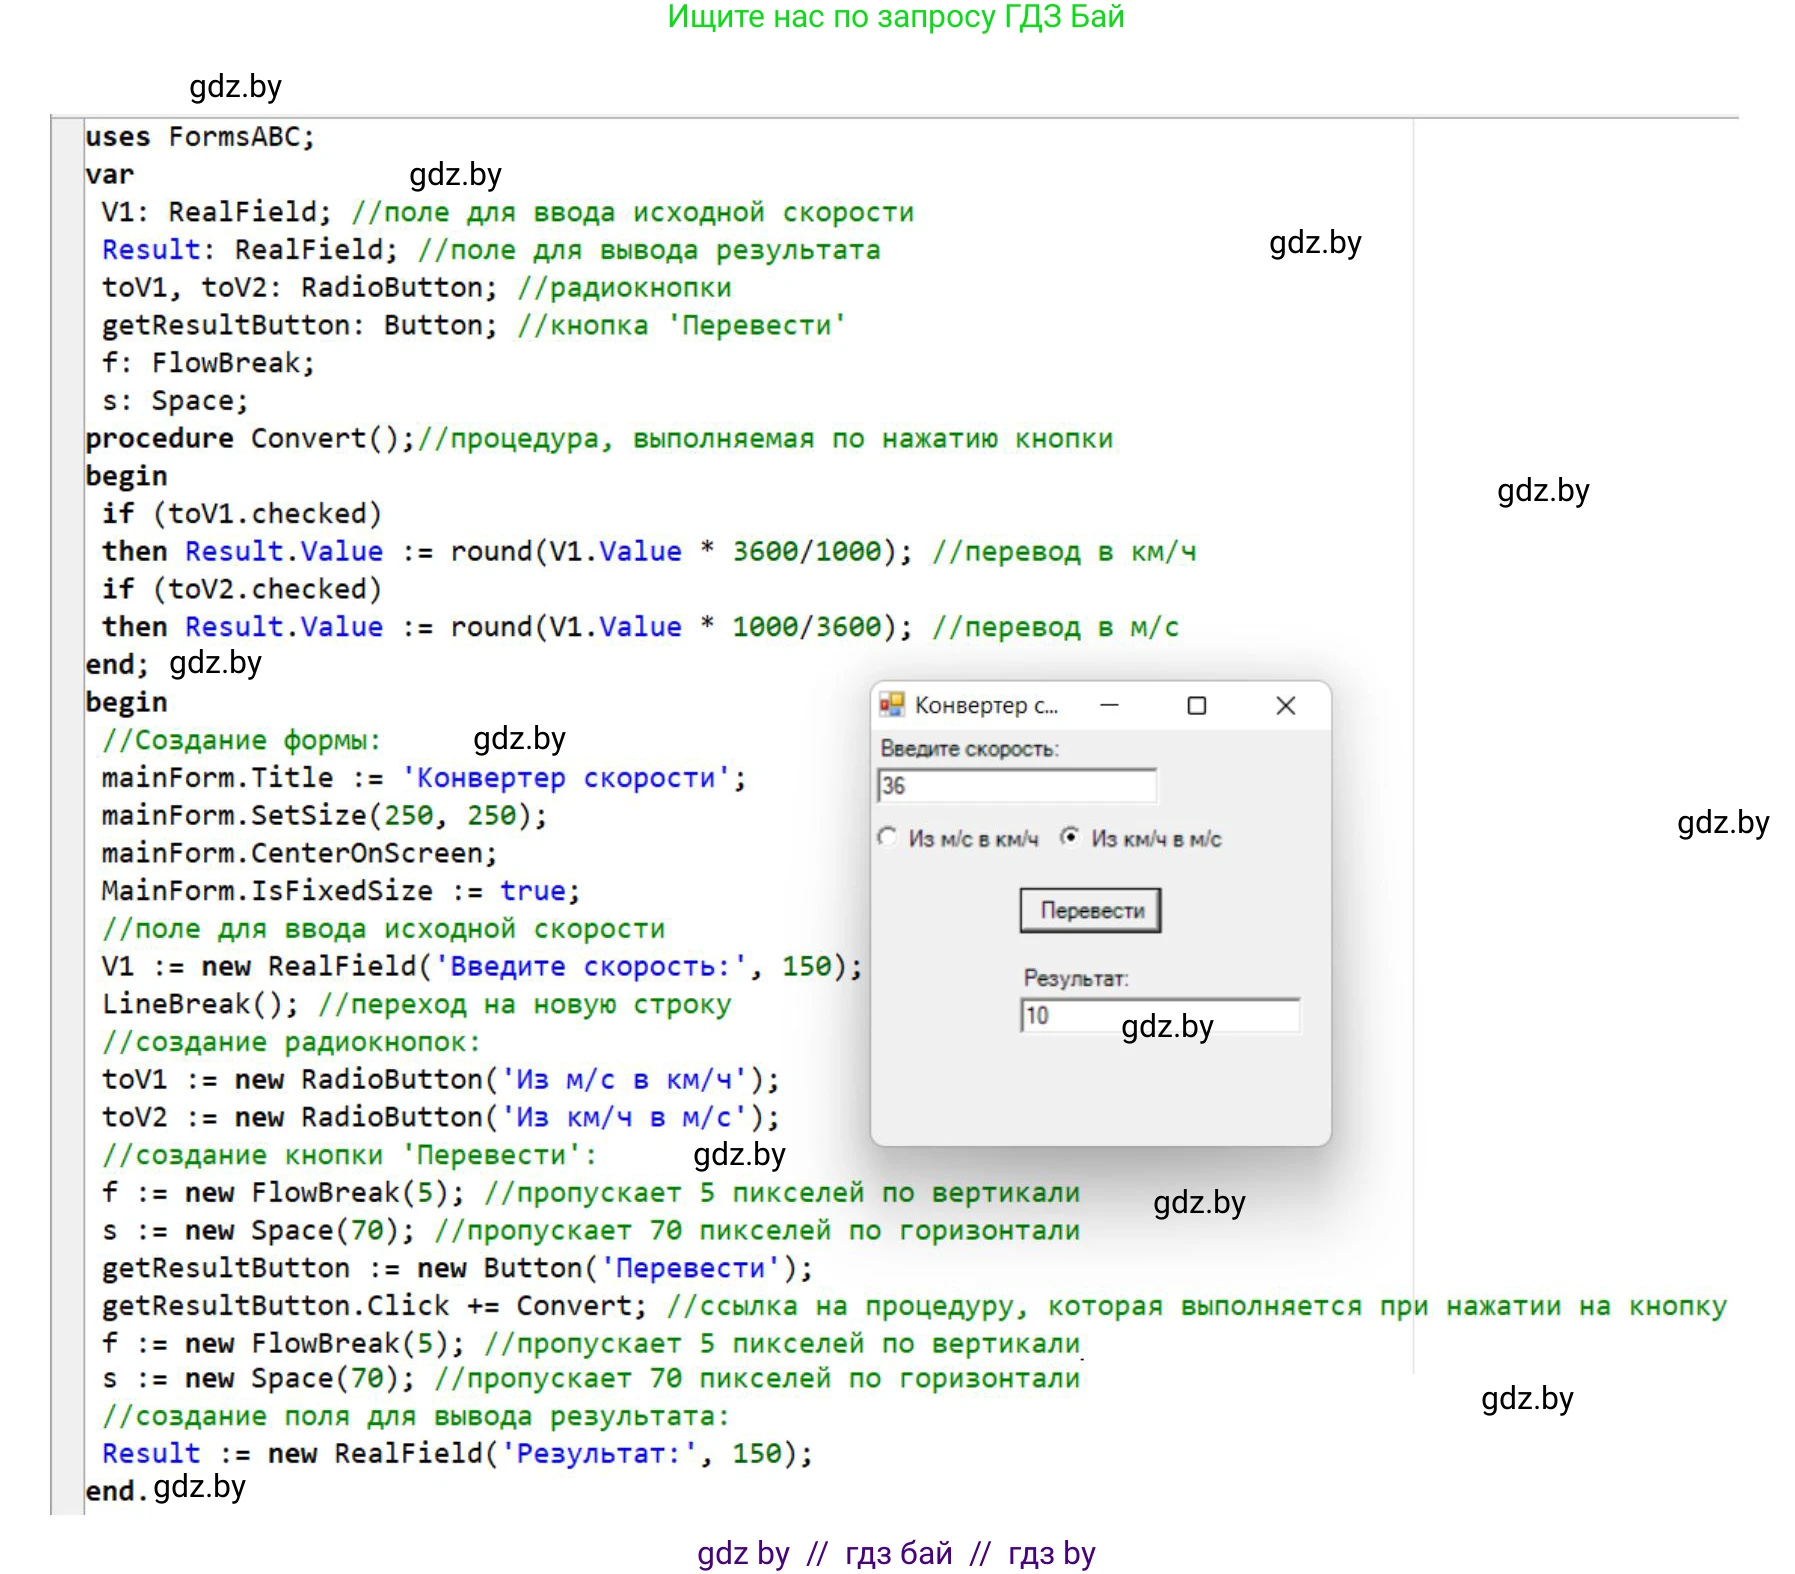Open the purple 'gdz by // гдз бай' footer link
Viewport: 1795px width, 1574px height.
[896, 1553]
